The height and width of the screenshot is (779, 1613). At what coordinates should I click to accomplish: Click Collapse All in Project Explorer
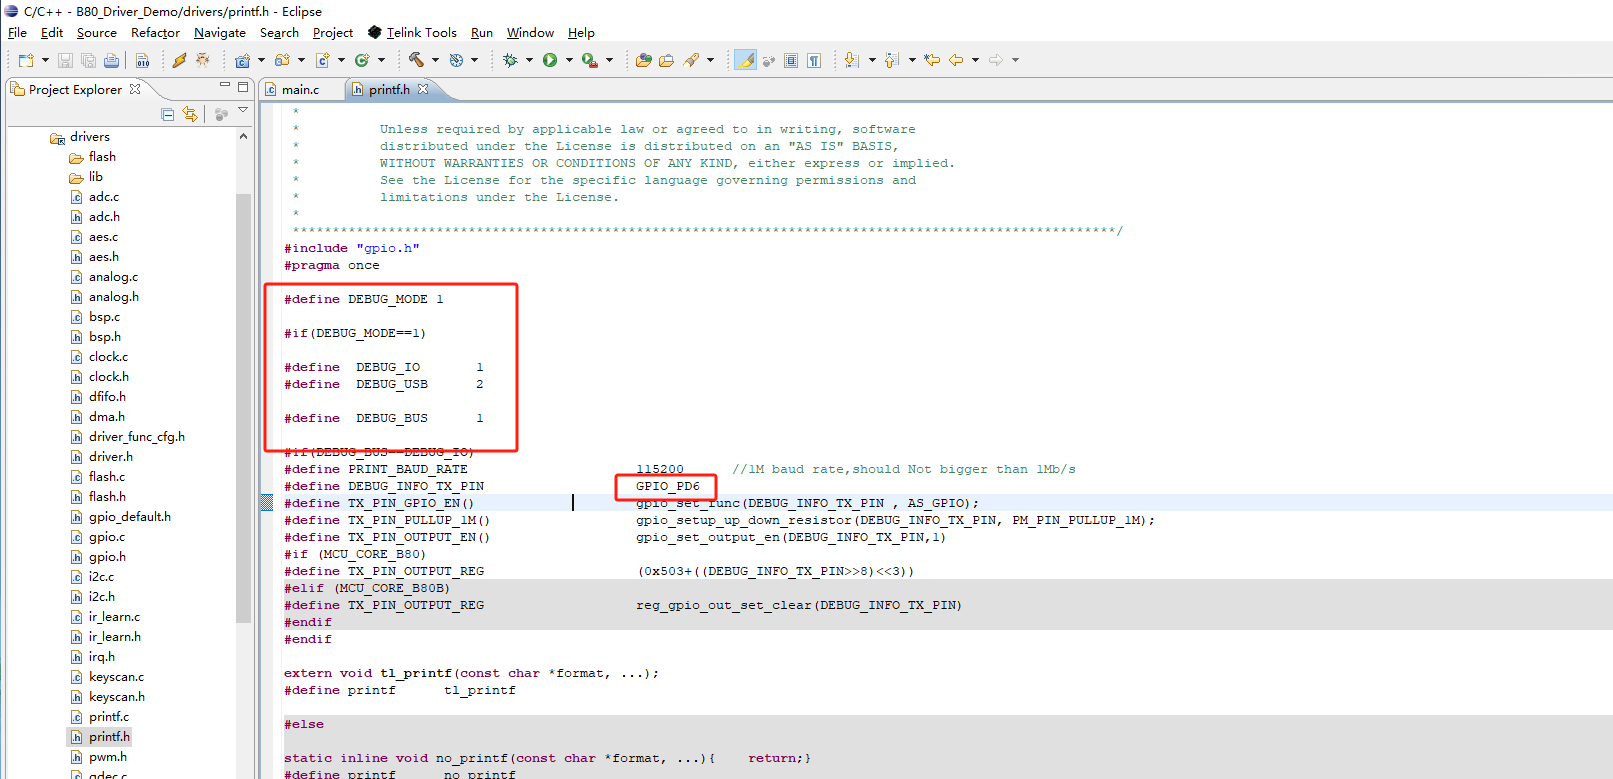[167, 114]
